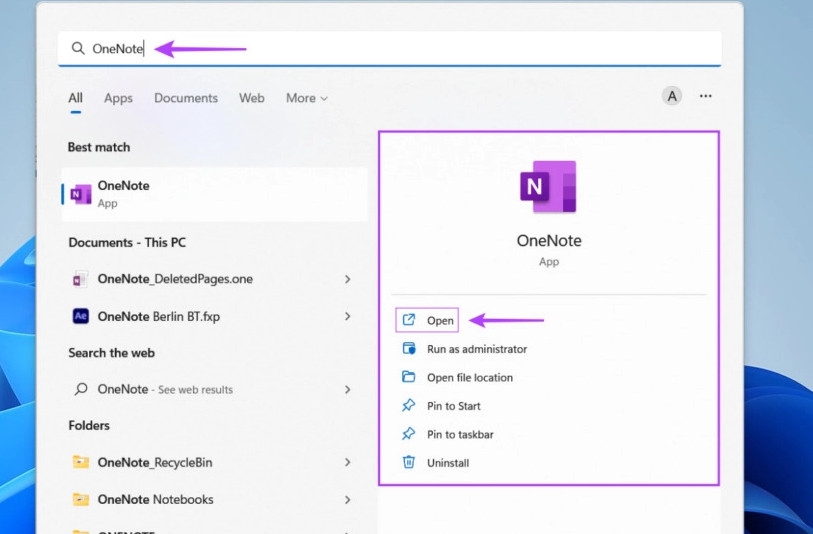This screenshot has height=534, width=813.
Task: Click the Uninstall trash can icon
Action: 409,462
